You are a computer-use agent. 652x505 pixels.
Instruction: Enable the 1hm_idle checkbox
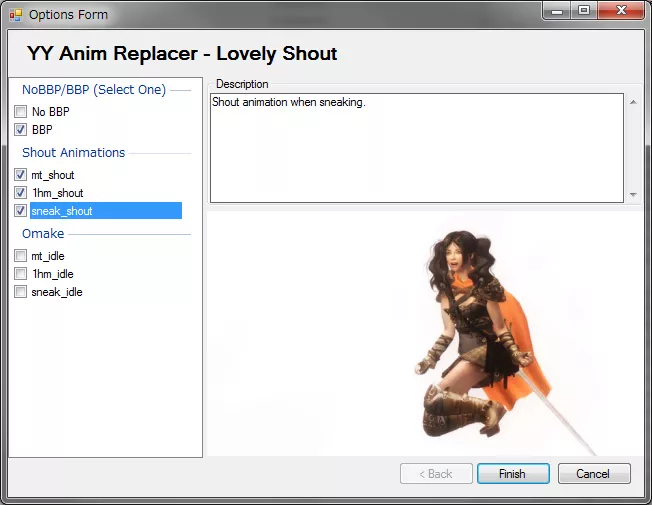tap(20, 274)
